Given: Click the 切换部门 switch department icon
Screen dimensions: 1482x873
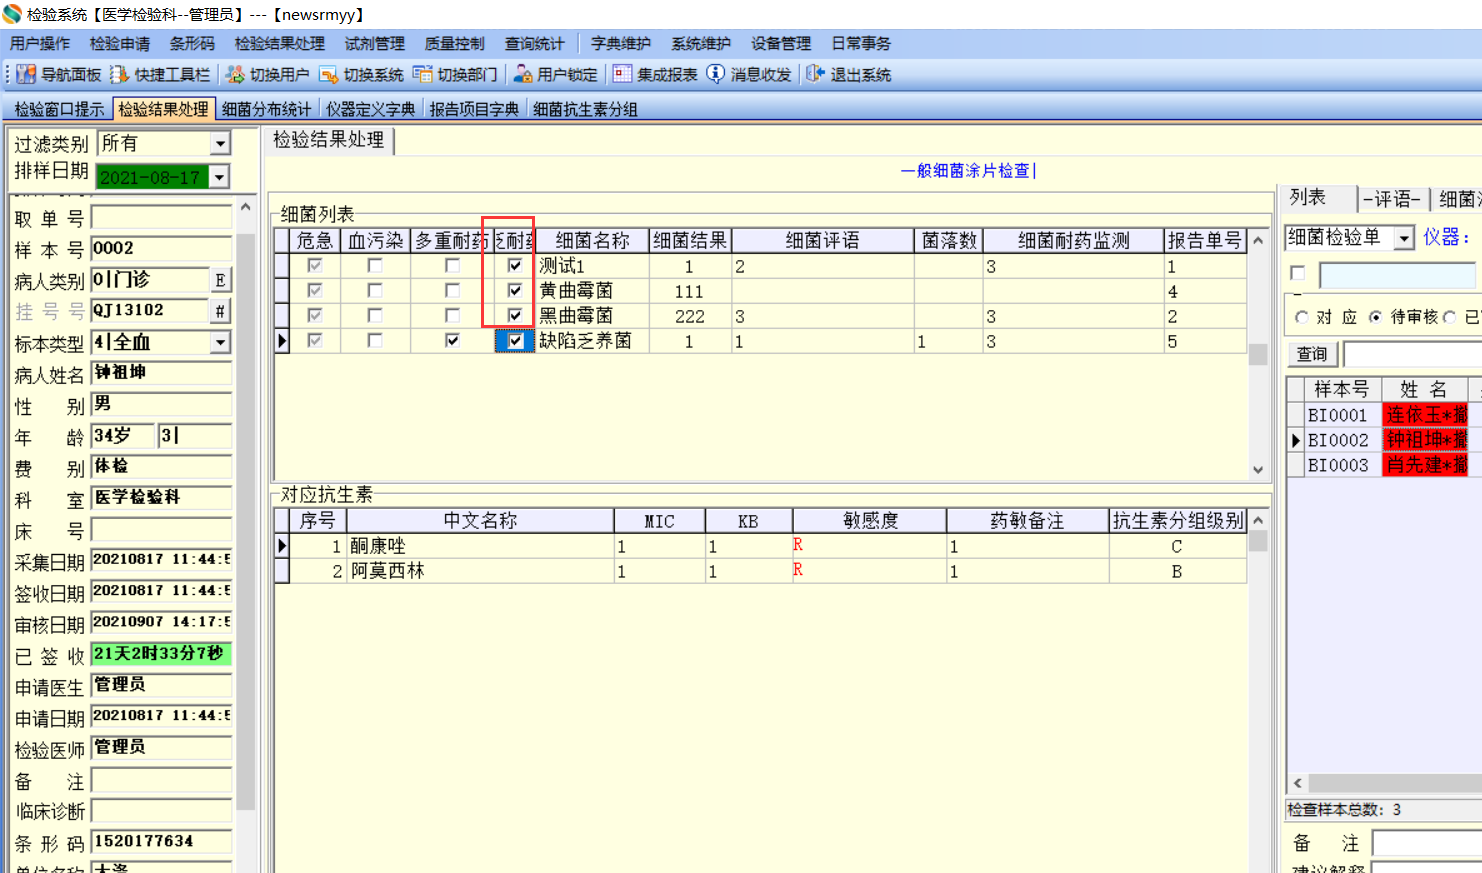Looking at the screenshot, I should [423, 74].
